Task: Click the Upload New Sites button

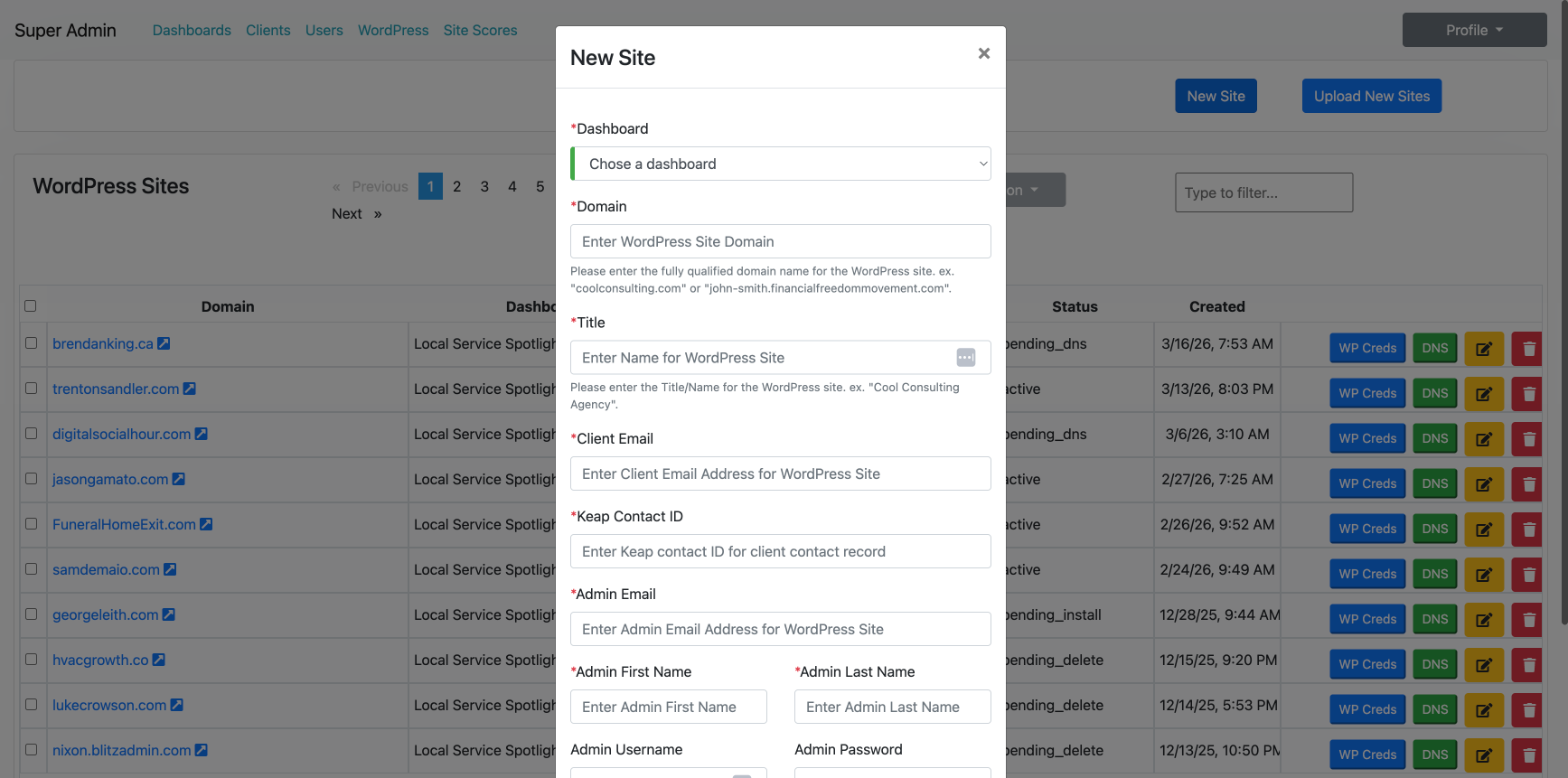Action: click(x=1371, y=96)
